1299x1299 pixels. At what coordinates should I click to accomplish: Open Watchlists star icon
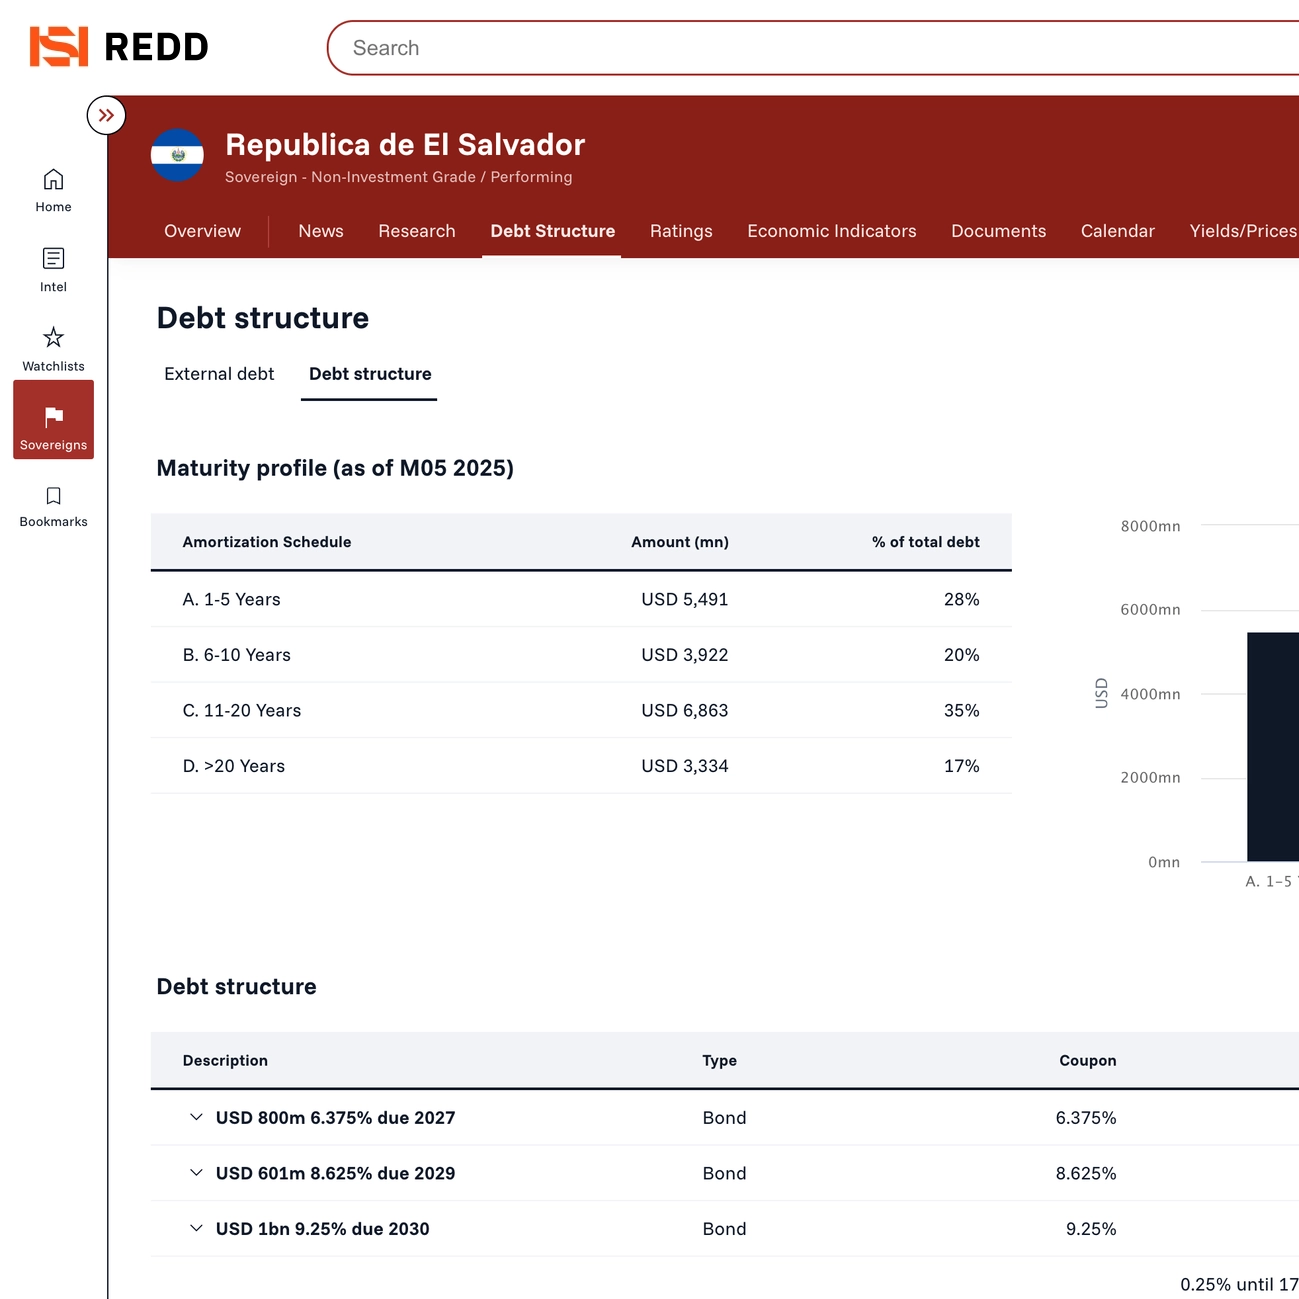pyautogui.click(x=53, y=338)
